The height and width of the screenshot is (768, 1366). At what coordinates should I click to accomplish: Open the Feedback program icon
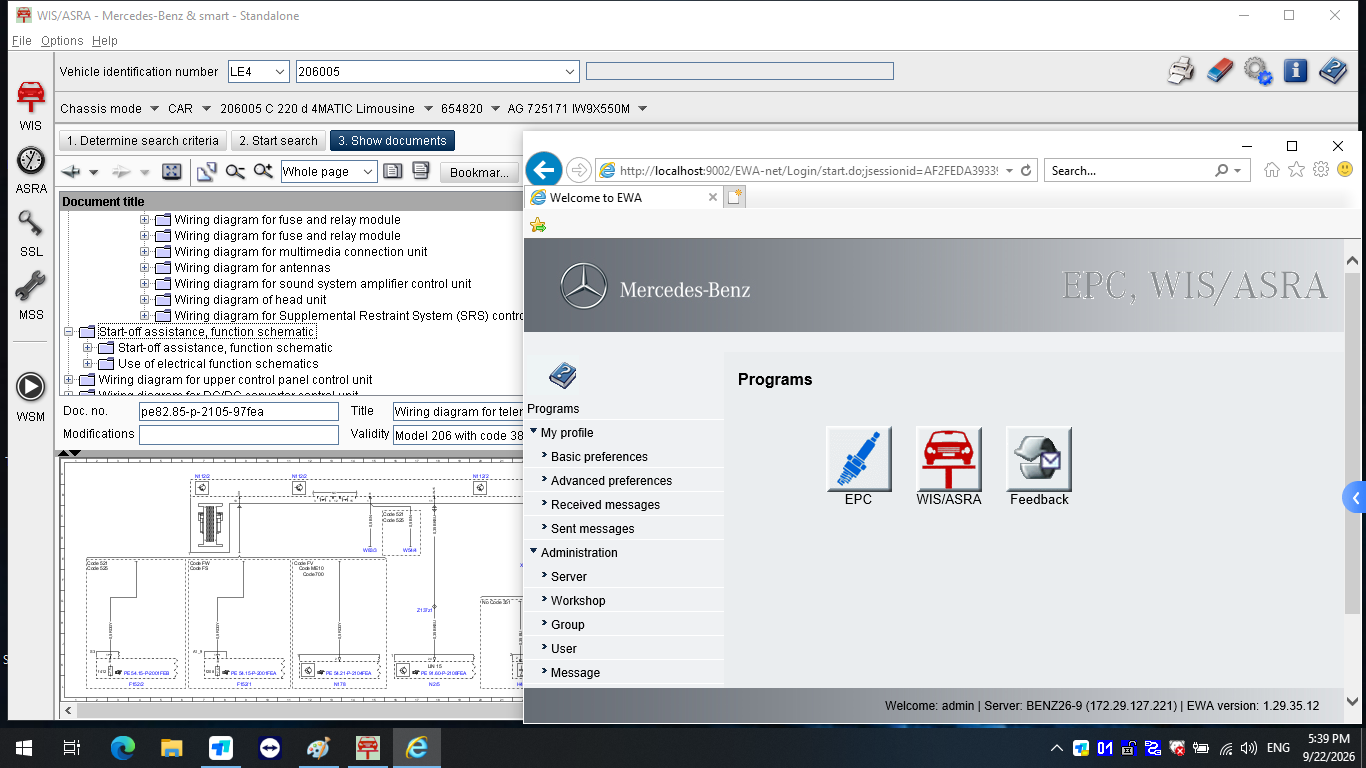[1039, 459]
